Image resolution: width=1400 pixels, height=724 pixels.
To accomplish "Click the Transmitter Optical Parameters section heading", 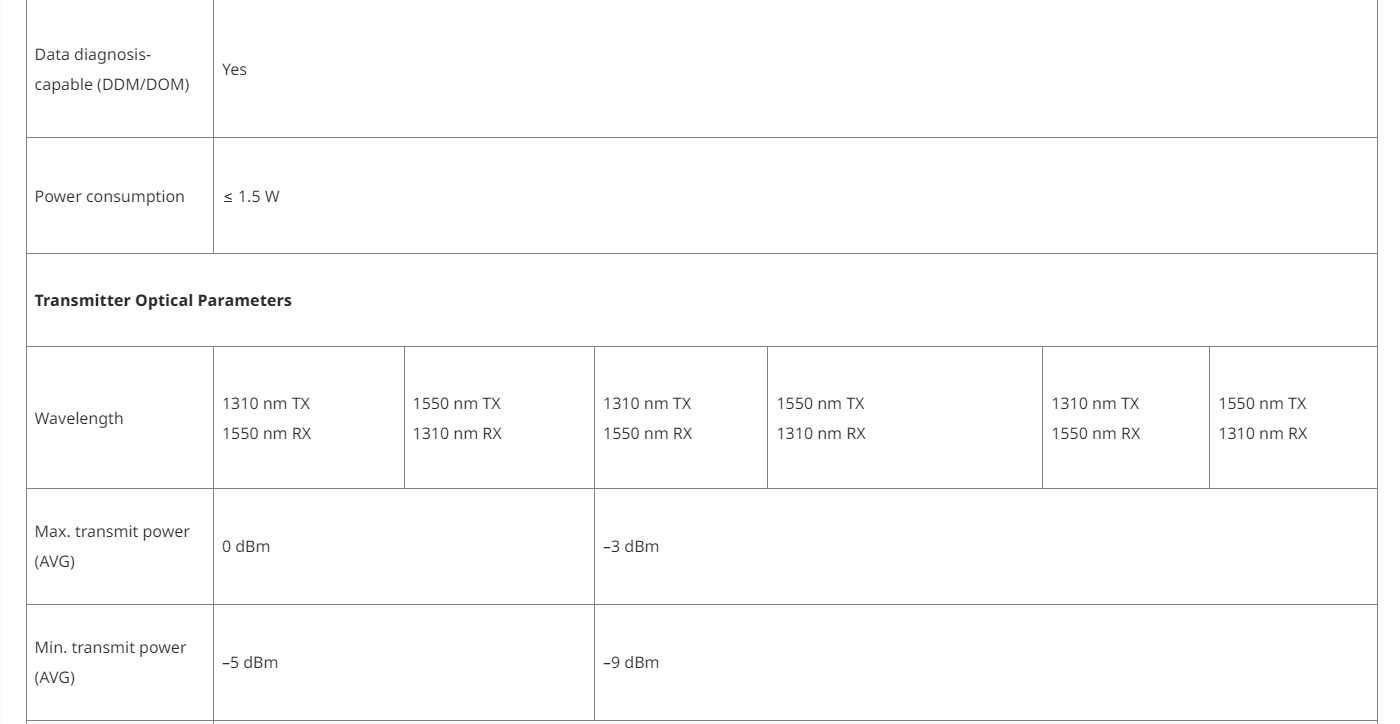I will click(x=163, y=301).
